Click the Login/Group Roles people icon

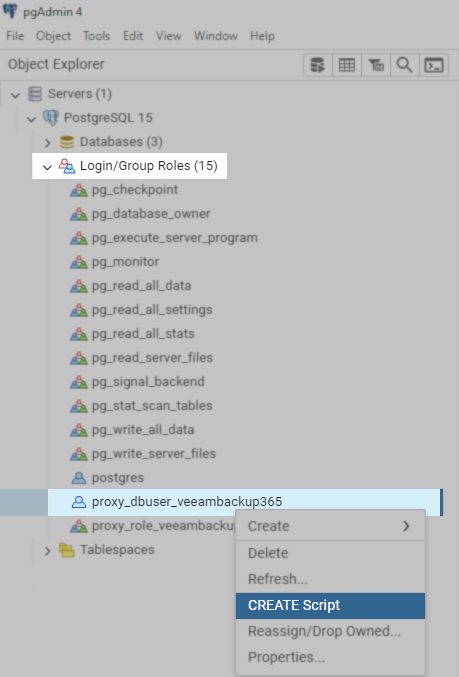pos(66,166)
